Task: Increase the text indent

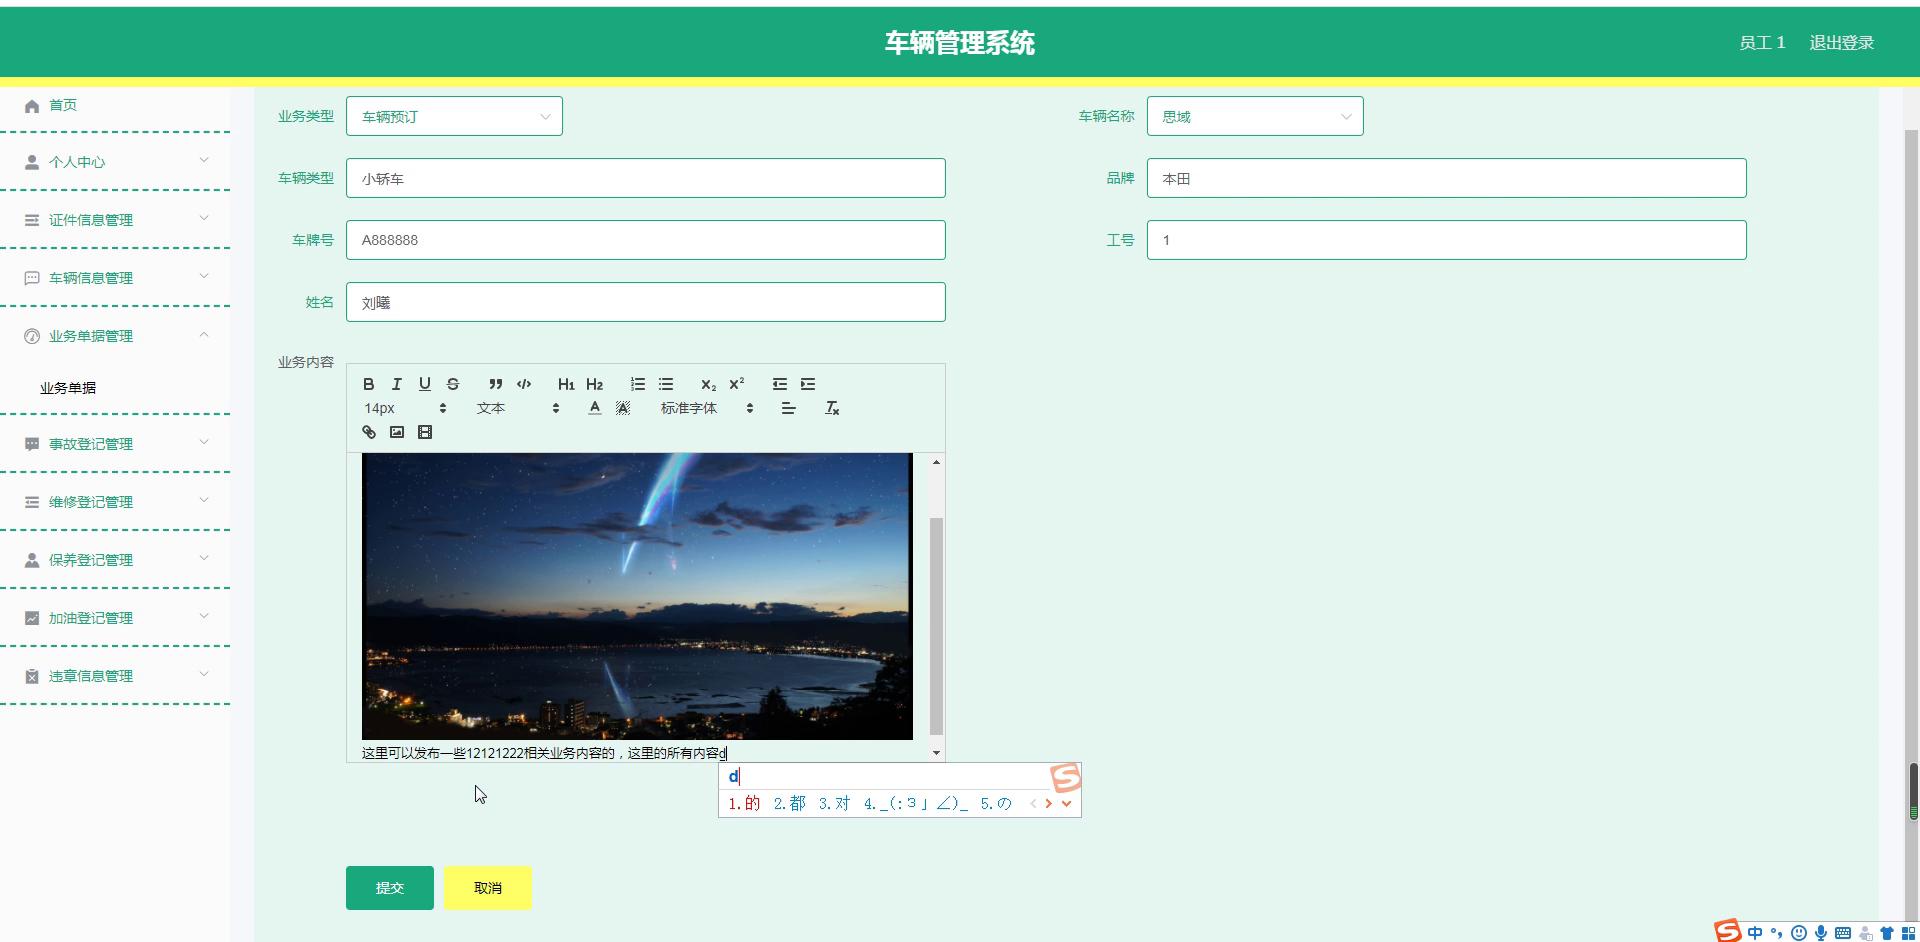Action: tap(808, 384)
